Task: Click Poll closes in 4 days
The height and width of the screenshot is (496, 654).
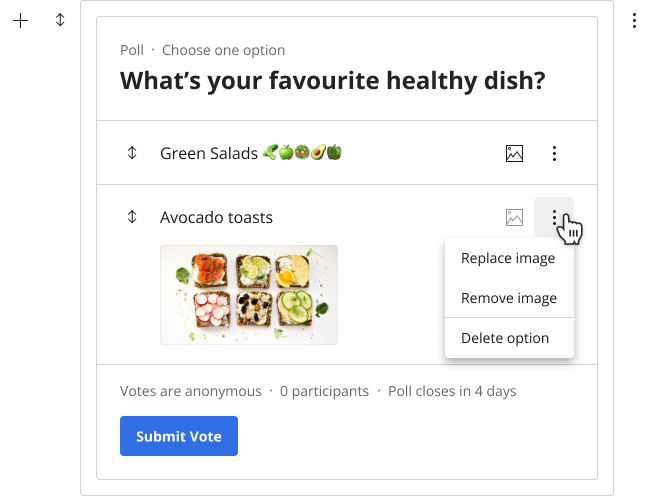Action: [452, 391]
